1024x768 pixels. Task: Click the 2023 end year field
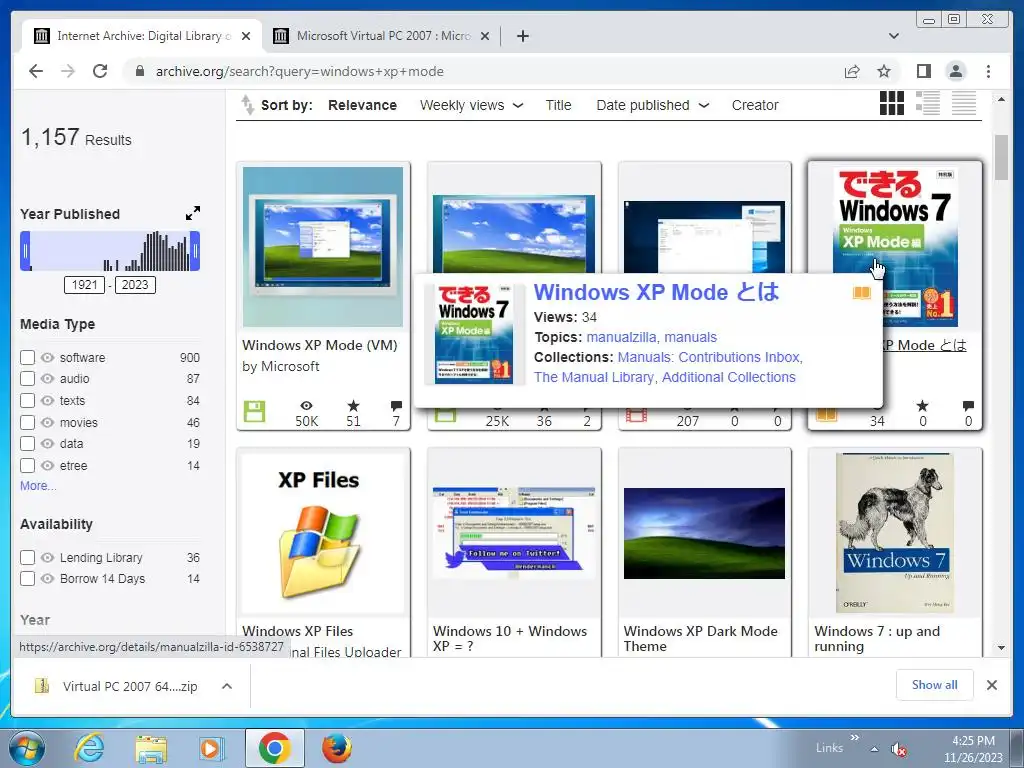[x=135, y=285]
